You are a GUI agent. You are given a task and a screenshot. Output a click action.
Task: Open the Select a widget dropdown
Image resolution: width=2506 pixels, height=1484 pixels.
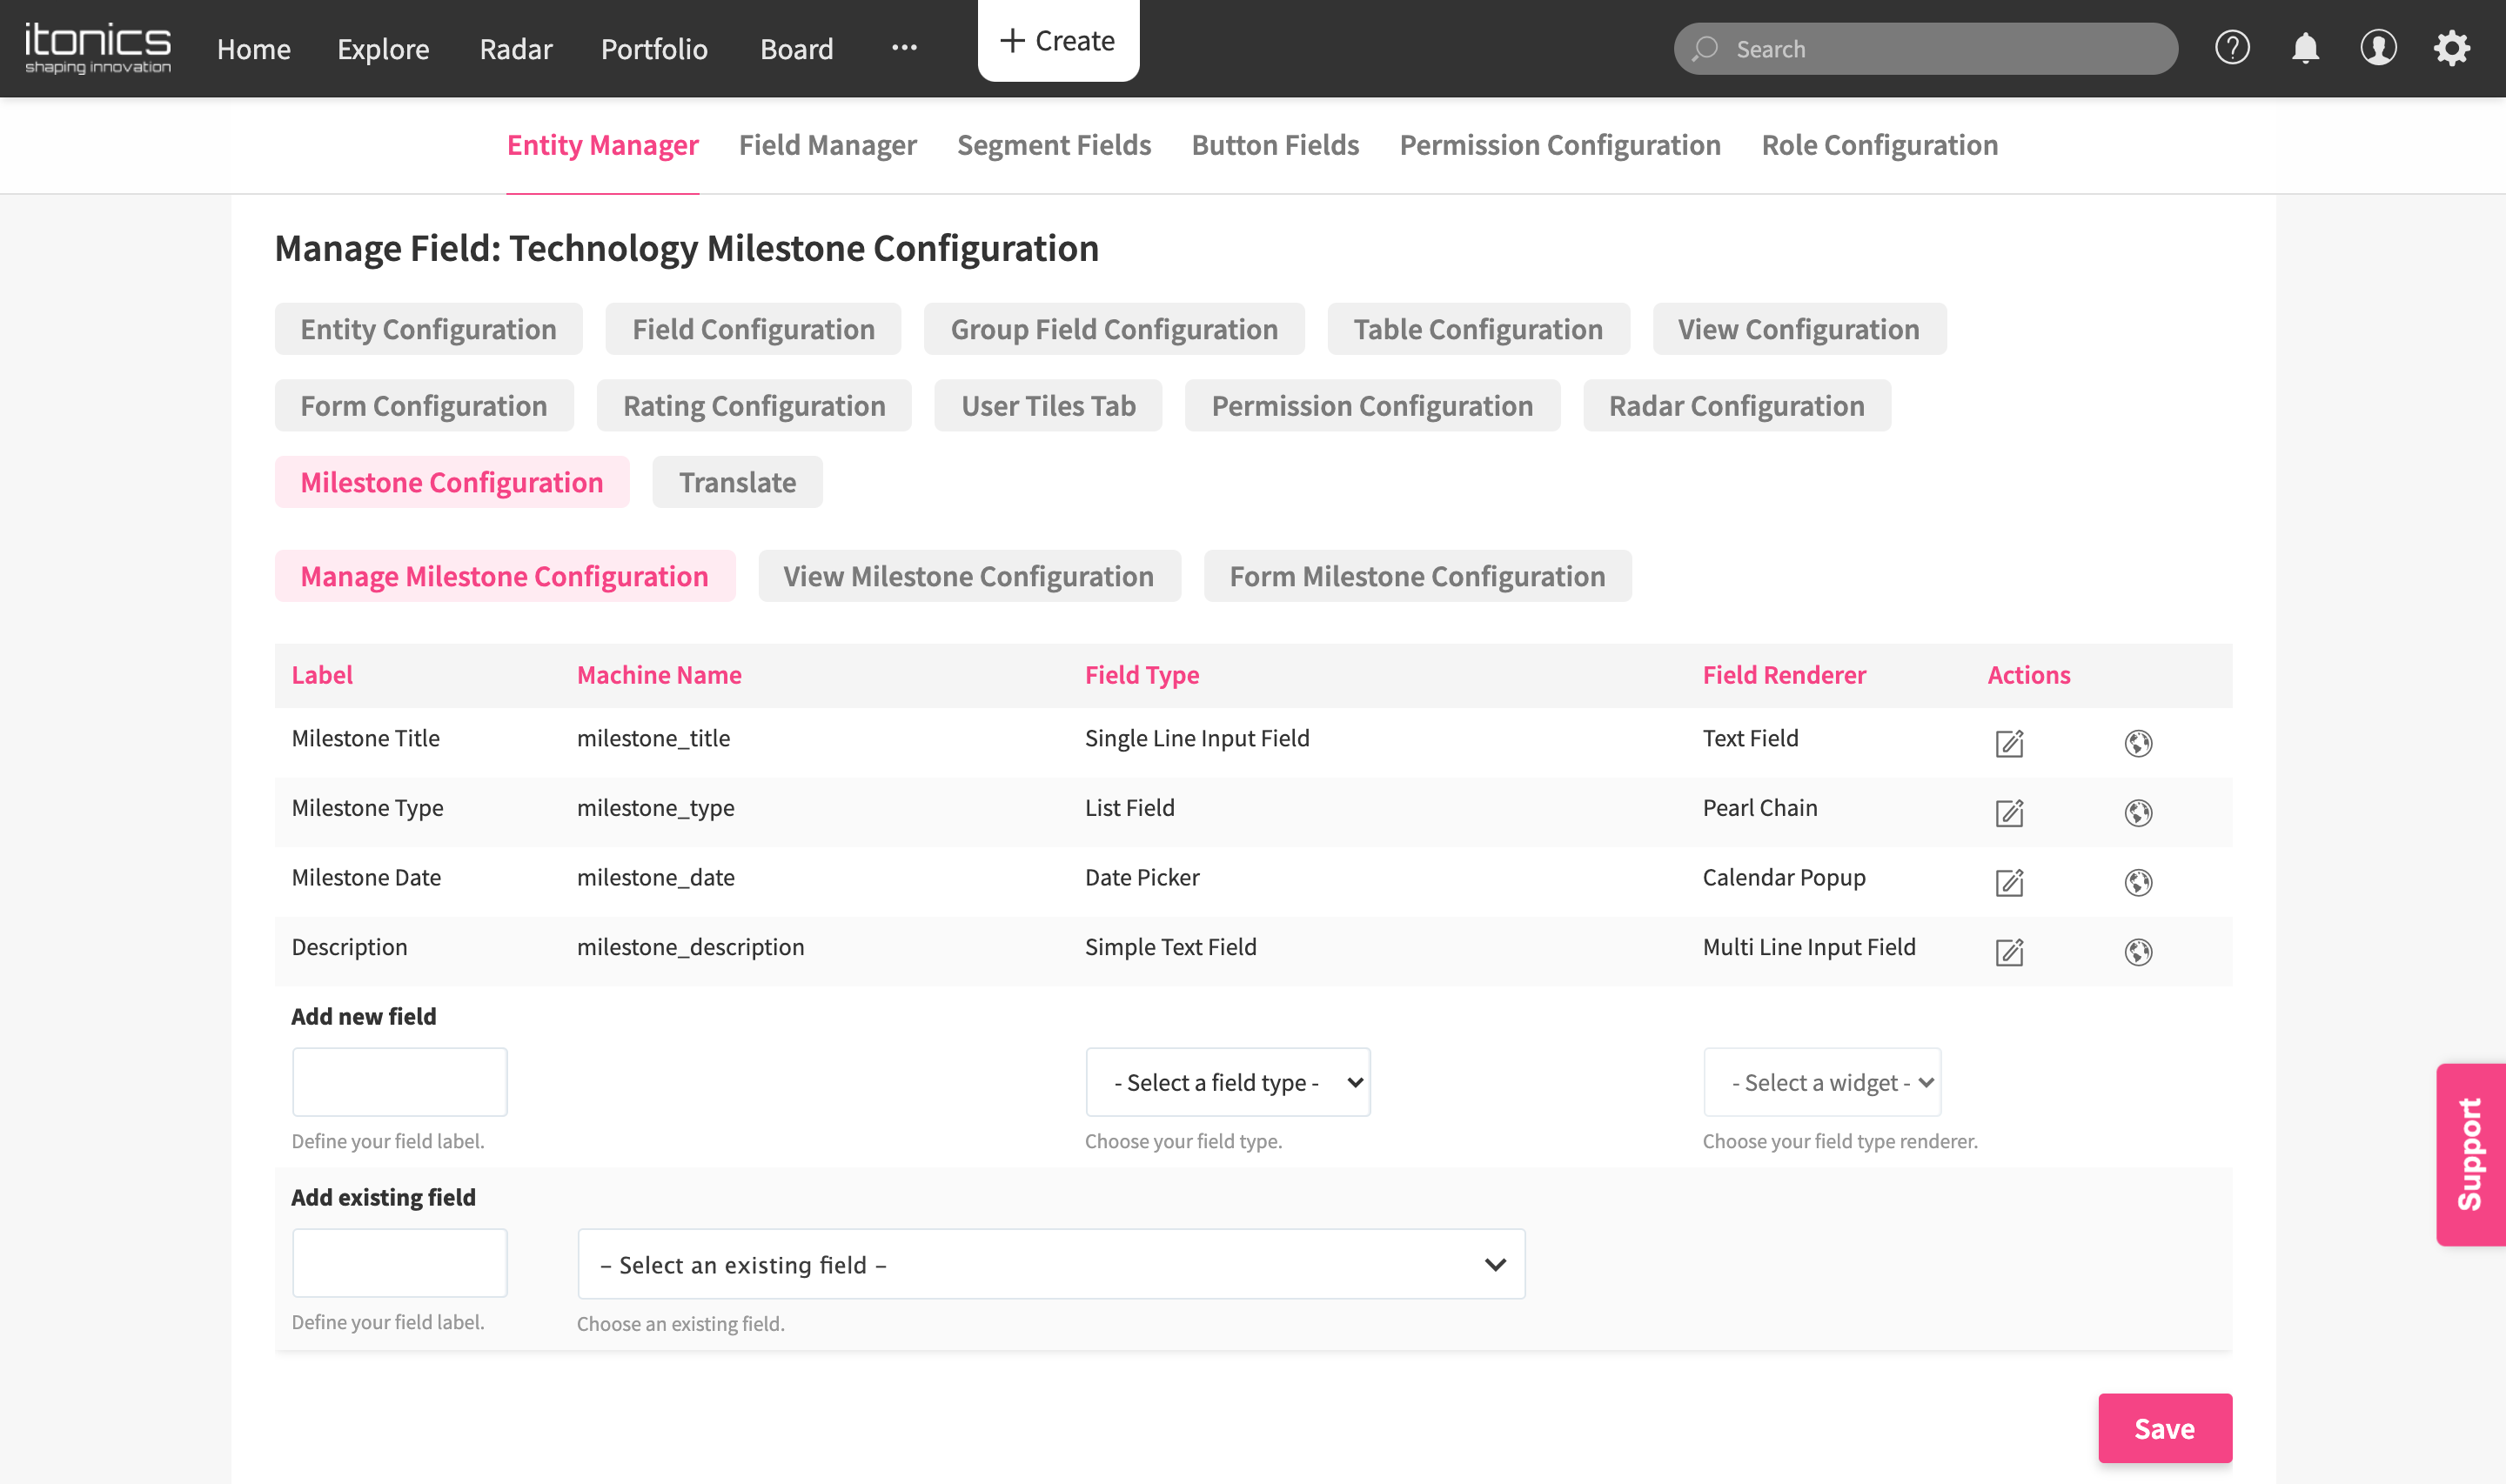coord(1822,1082)
